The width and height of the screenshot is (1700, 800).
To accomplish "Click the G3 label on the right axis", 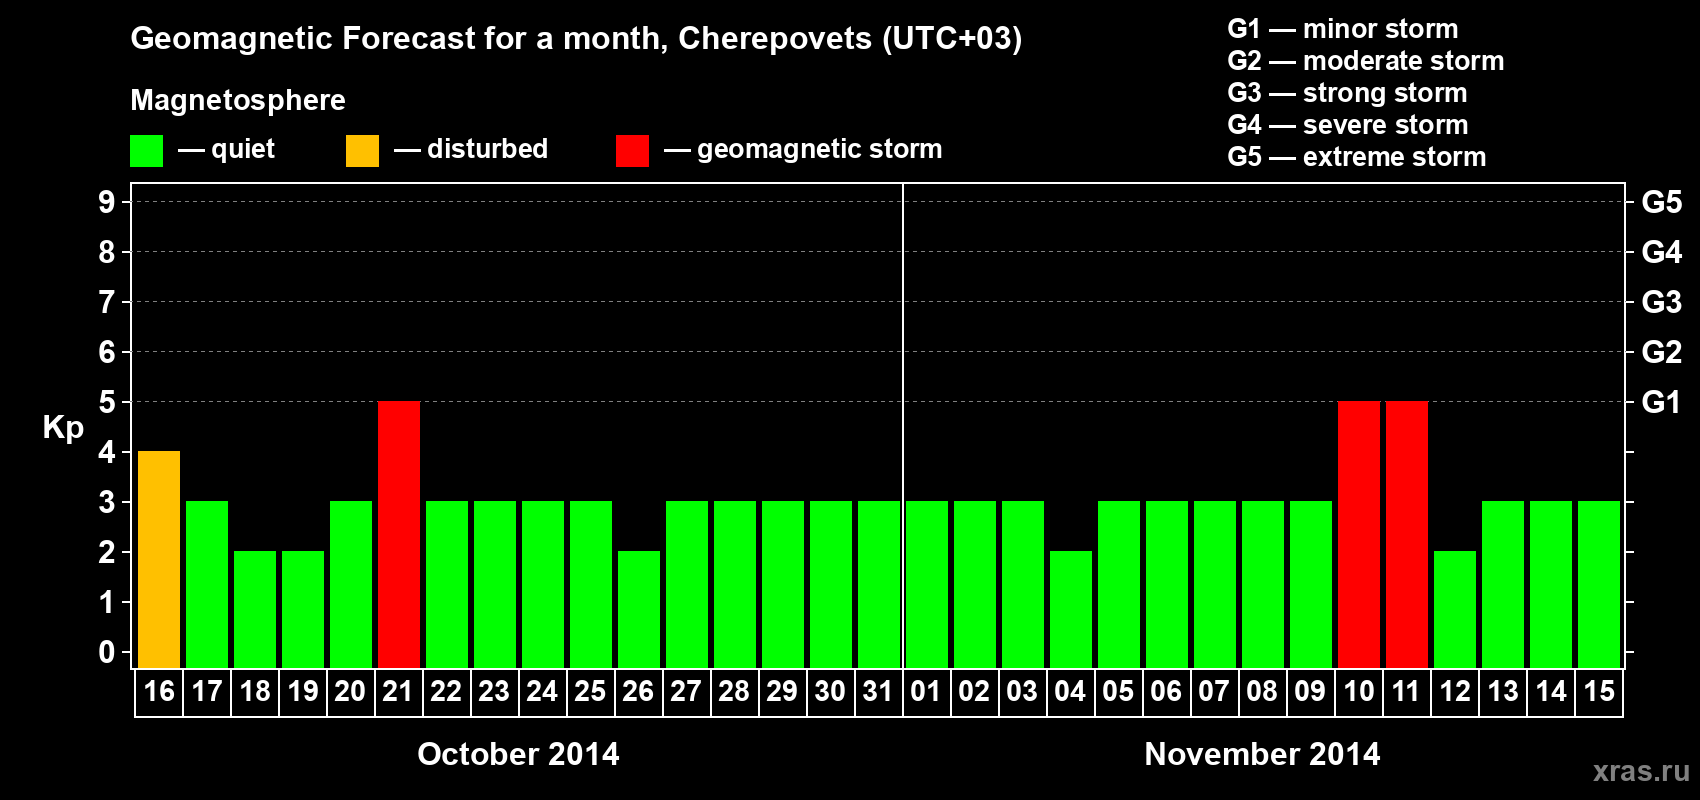I will coord(1661,302).
